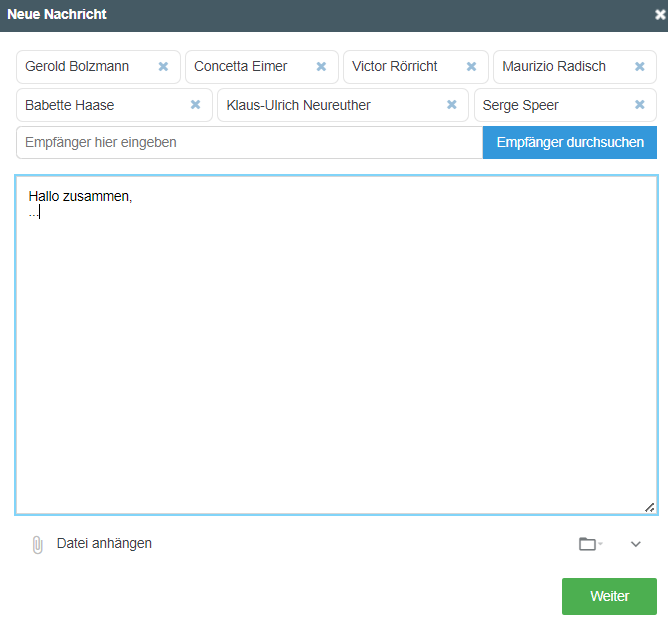Remove recipient Serge Speer
Screen dimensions: 668x628
coord(639,105)
